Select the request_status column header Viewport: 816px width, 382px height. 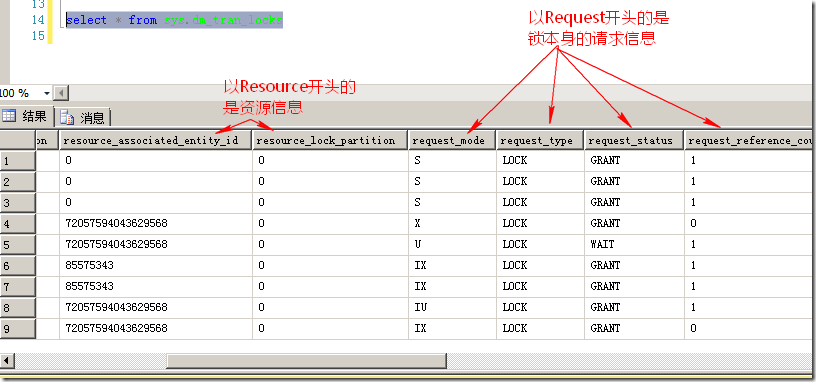(634, 141)
